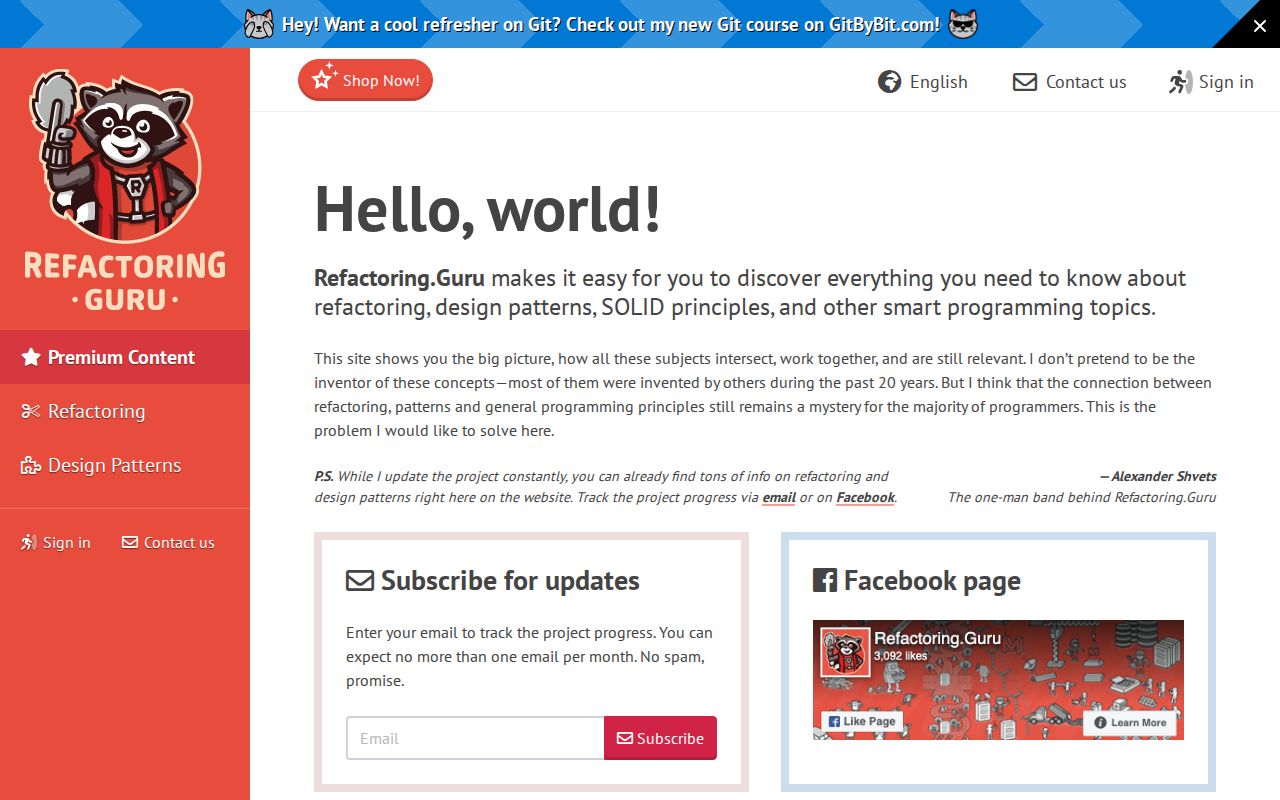Click the running-person Sign in icon top right
The height and width of the screenshot is (800, 1280).
click(x=1179, y=82)
